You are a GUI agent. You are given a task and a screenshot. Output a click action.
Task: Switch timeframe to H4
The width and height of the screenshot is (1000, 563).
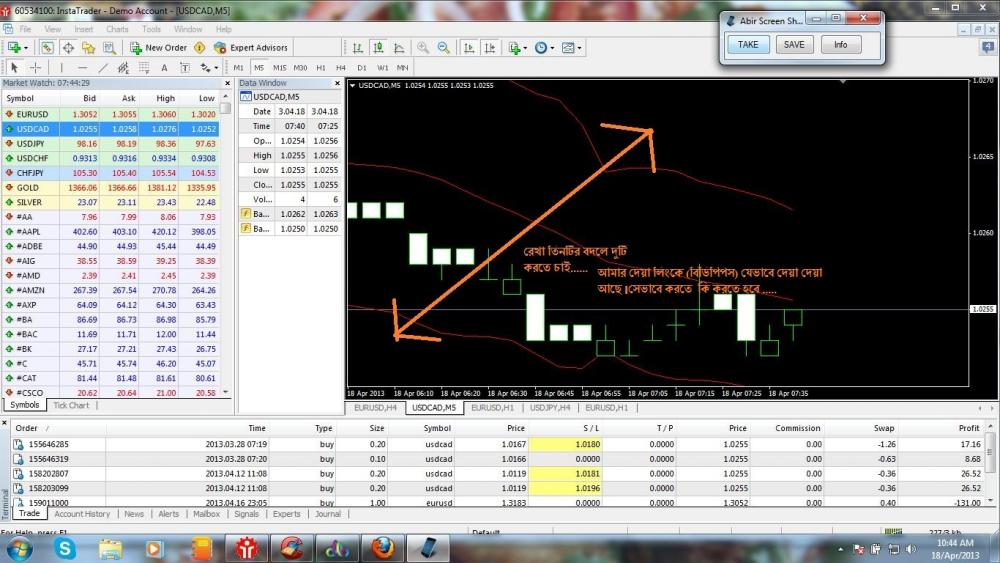pos(341,68)
